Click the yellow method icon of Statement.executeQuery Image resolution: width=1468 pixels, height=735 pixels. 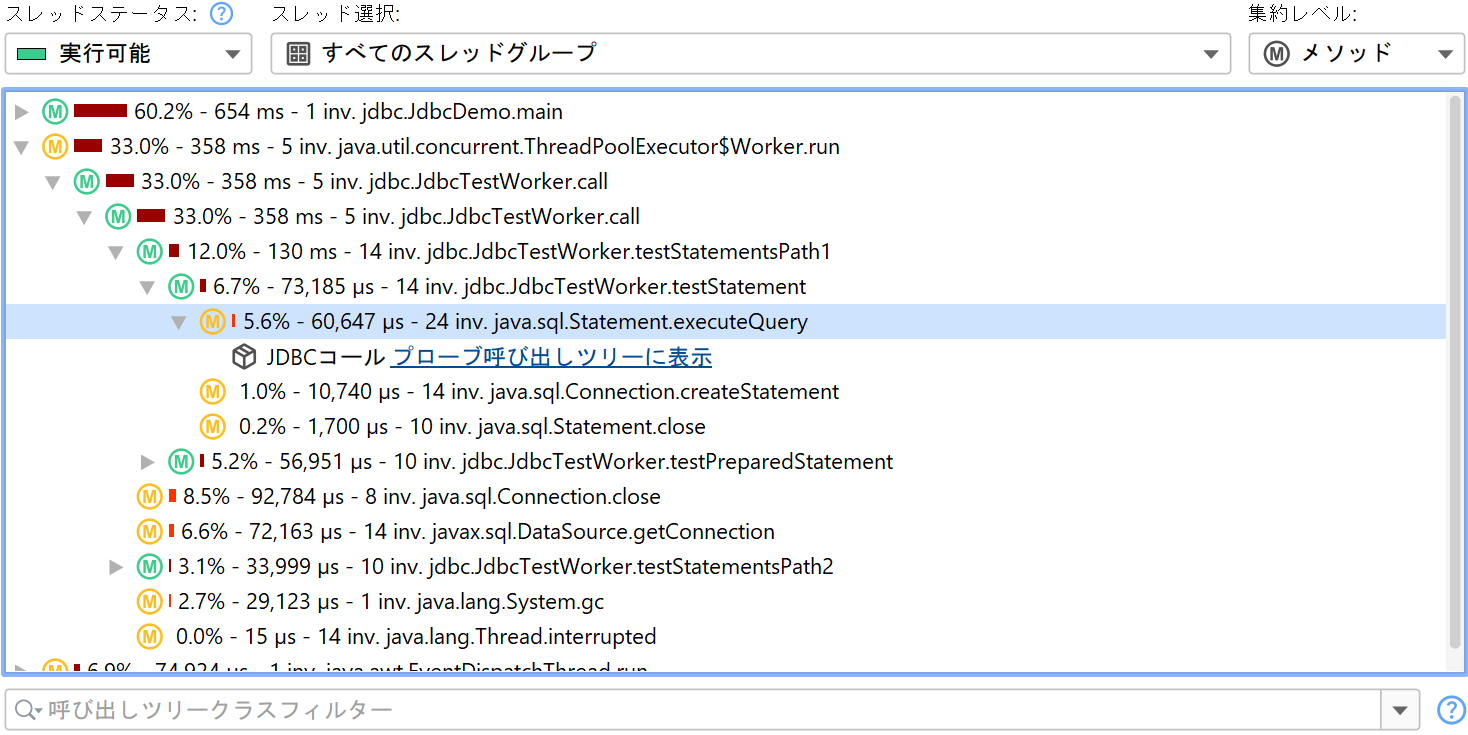click(212, 322)
